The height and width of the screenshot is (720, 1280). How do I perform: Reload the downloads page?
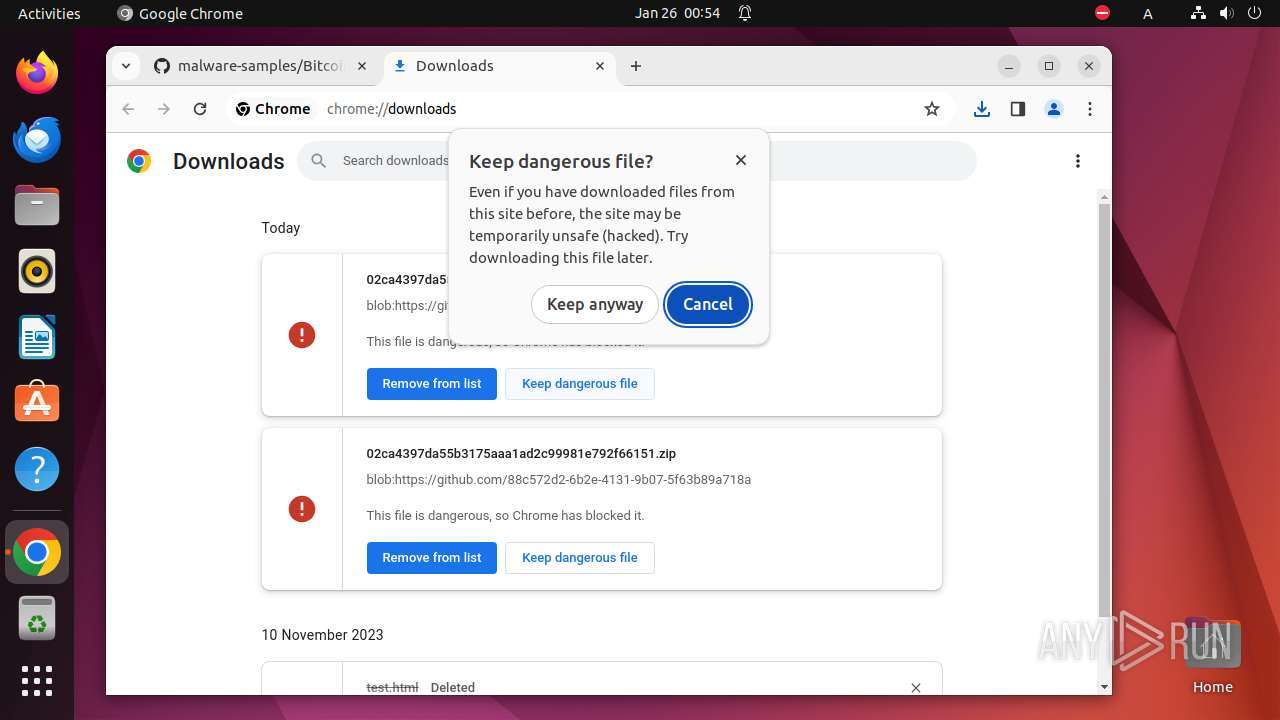[x=200, y=109]
